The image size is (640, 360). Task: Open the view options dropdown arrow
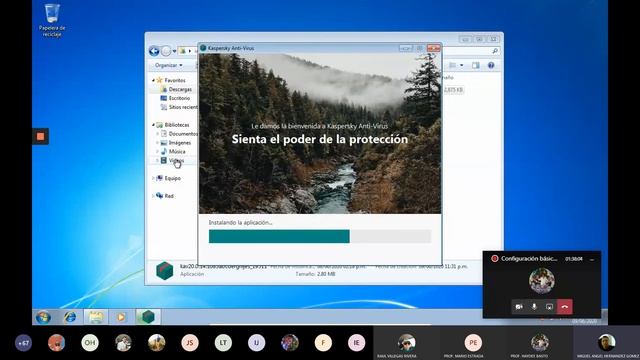tap(462, 65)
